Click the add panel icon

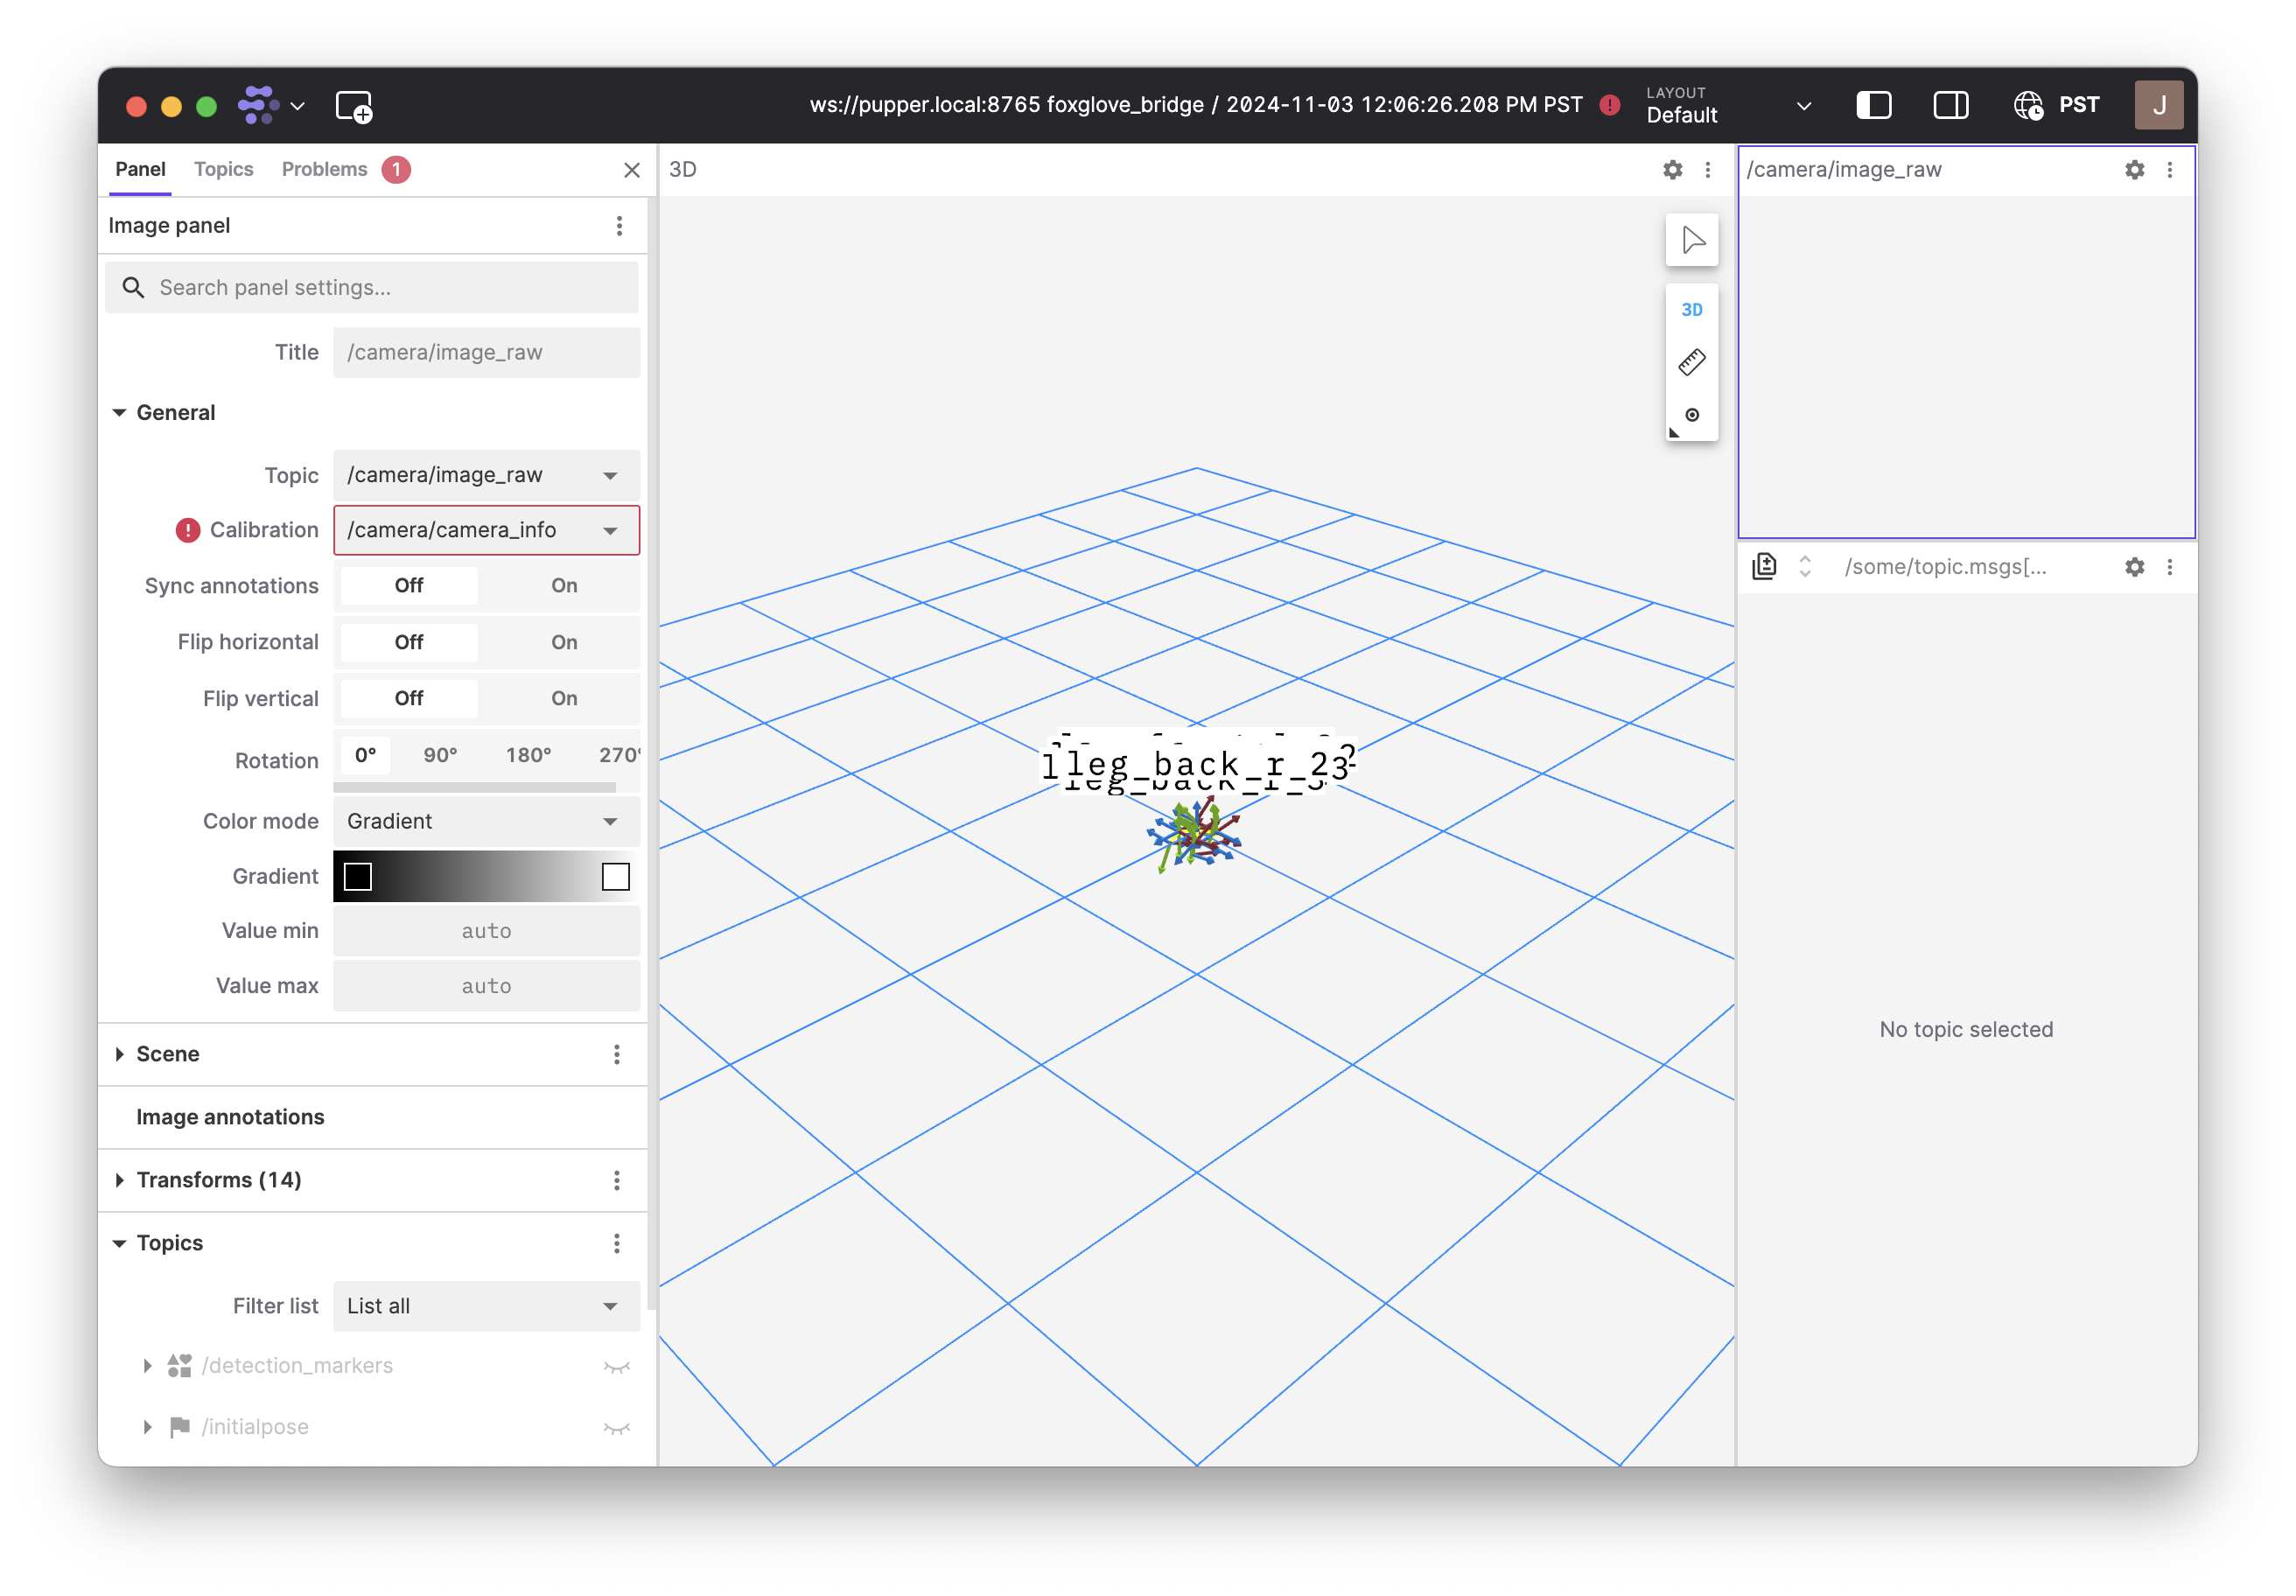tap(354, 106)
